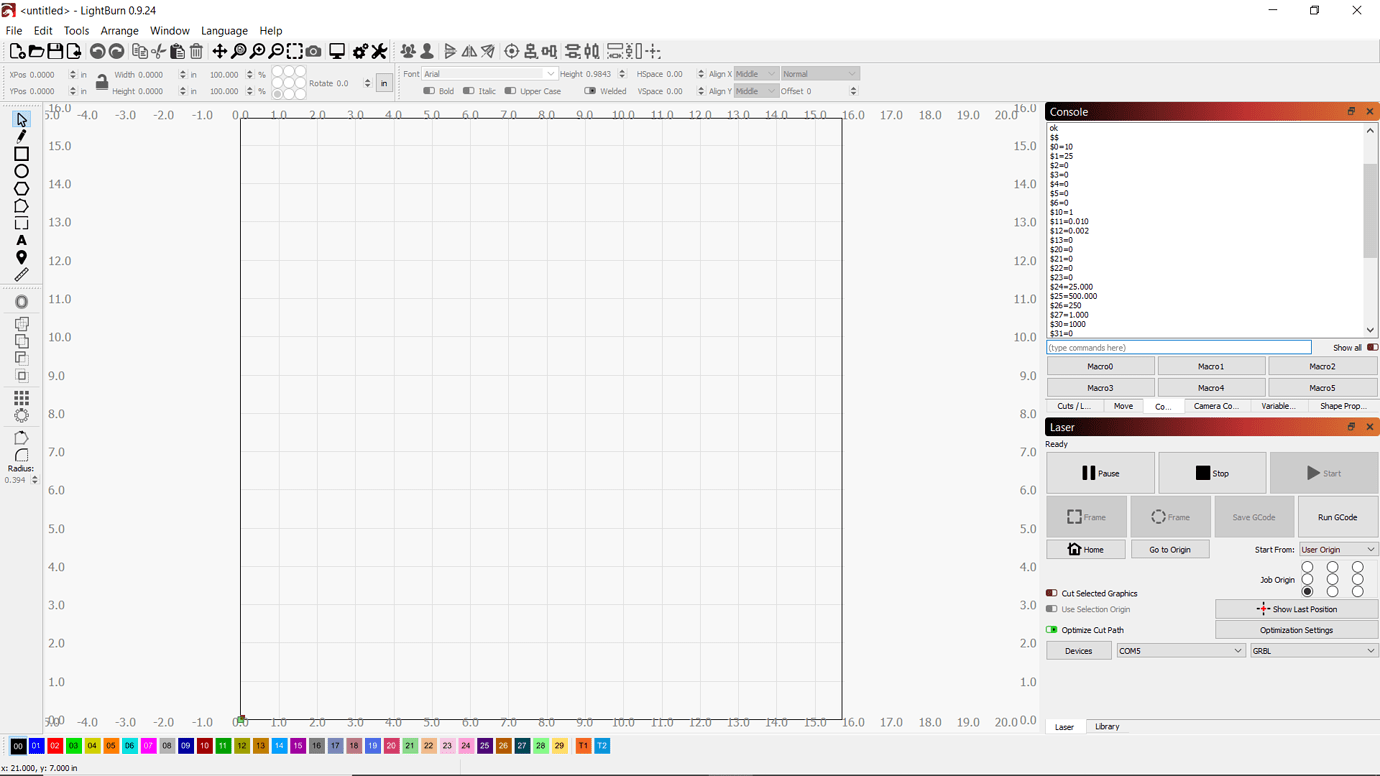Open the Grid Array tool
Screen dimensions: 1380x776
[21, 398]
